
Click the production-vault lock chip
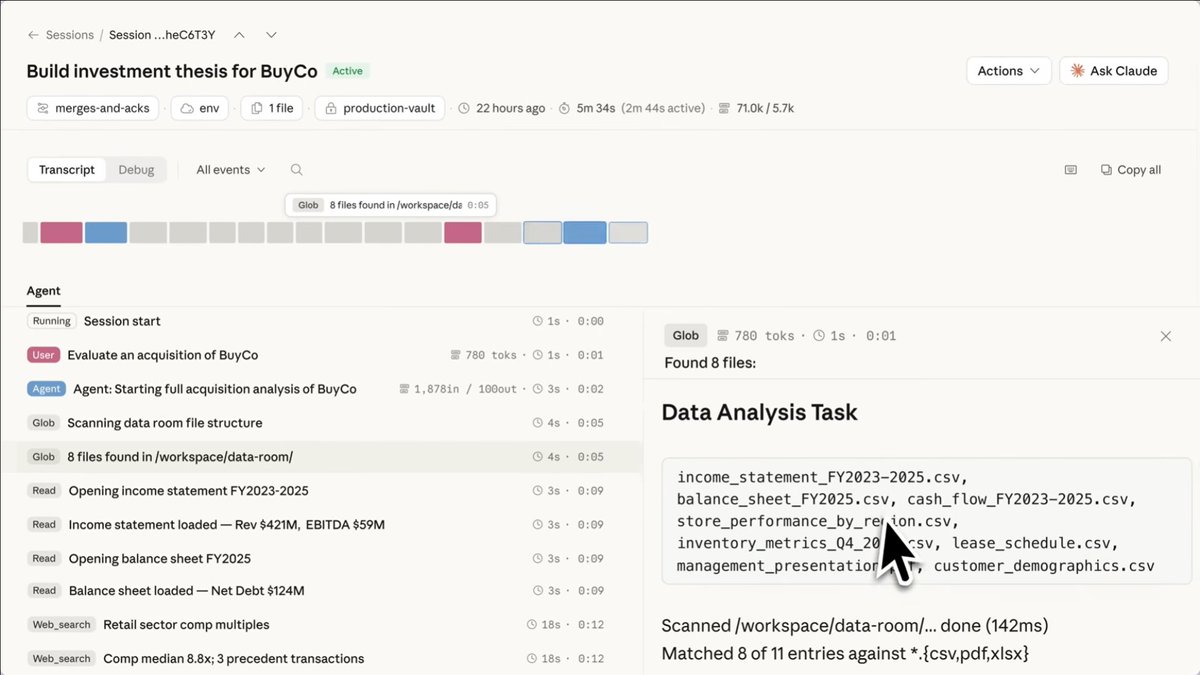[x=381, y=108]
